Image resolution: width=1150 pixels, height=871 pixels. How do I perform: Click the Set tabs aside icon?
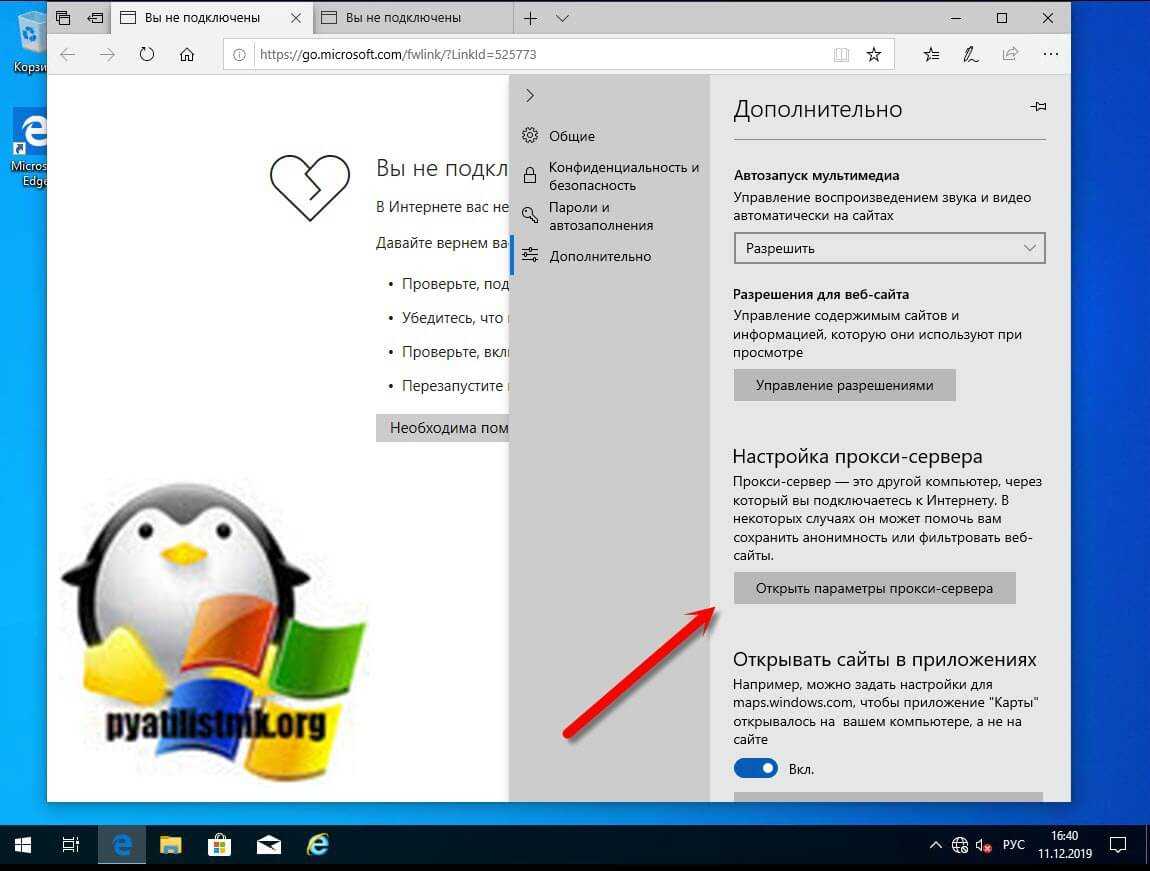(95, 18)
